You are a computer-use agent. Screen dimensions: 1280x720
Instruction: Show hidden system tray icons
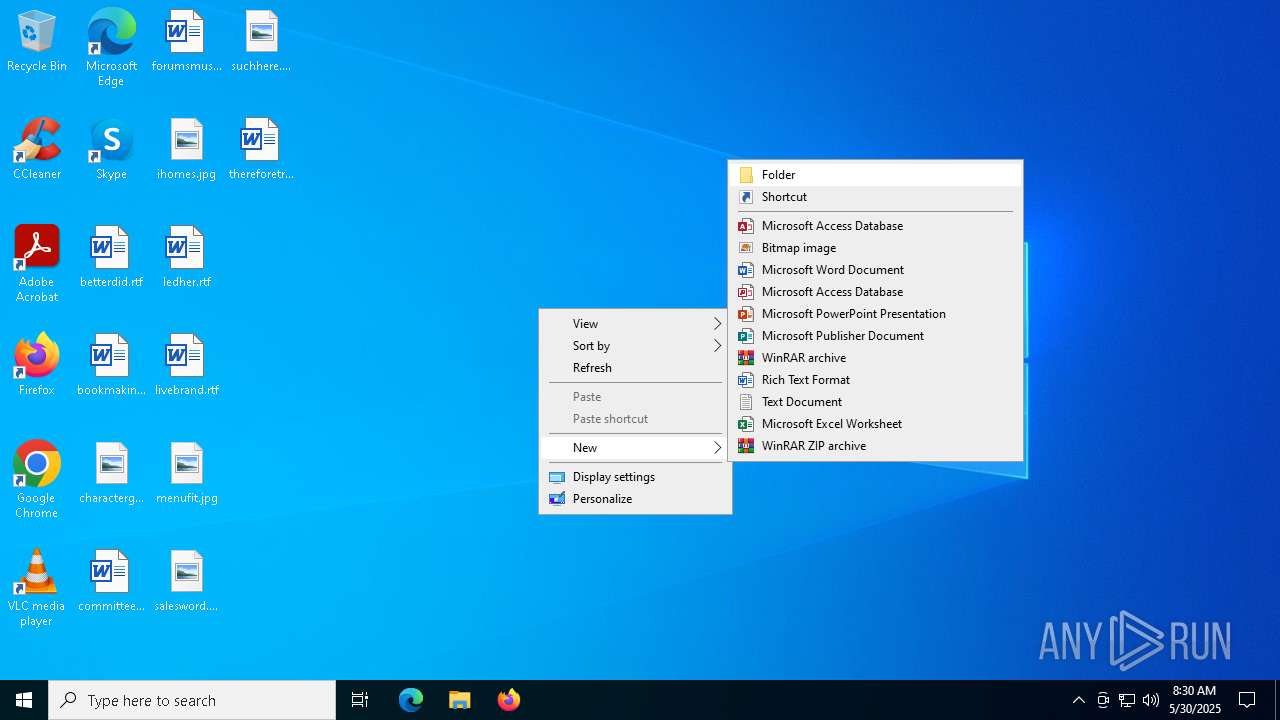[1079, 700]
